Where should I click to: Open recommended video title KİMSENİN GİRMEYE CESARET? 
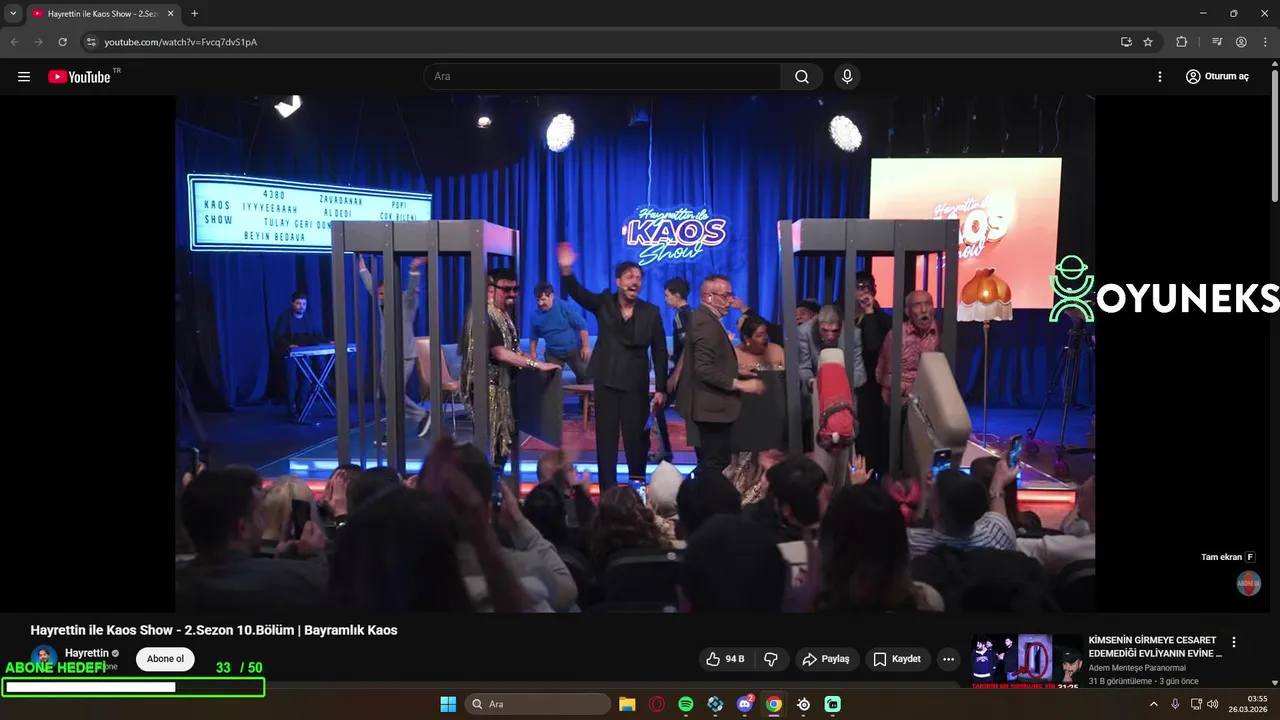coord(1155,646)
